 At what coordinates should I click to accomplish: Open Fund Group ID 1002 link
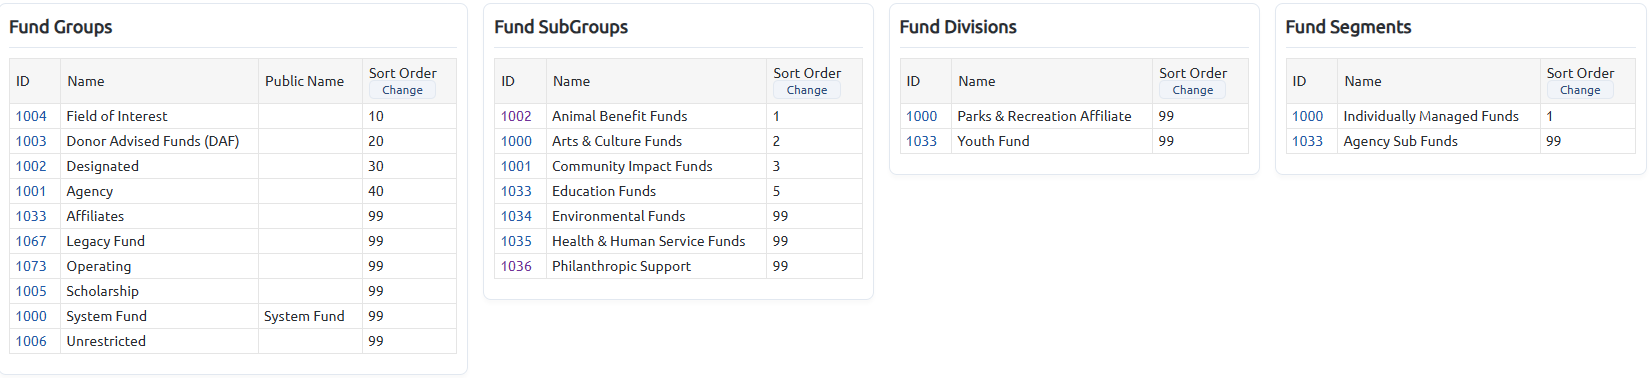pos(31,166)
